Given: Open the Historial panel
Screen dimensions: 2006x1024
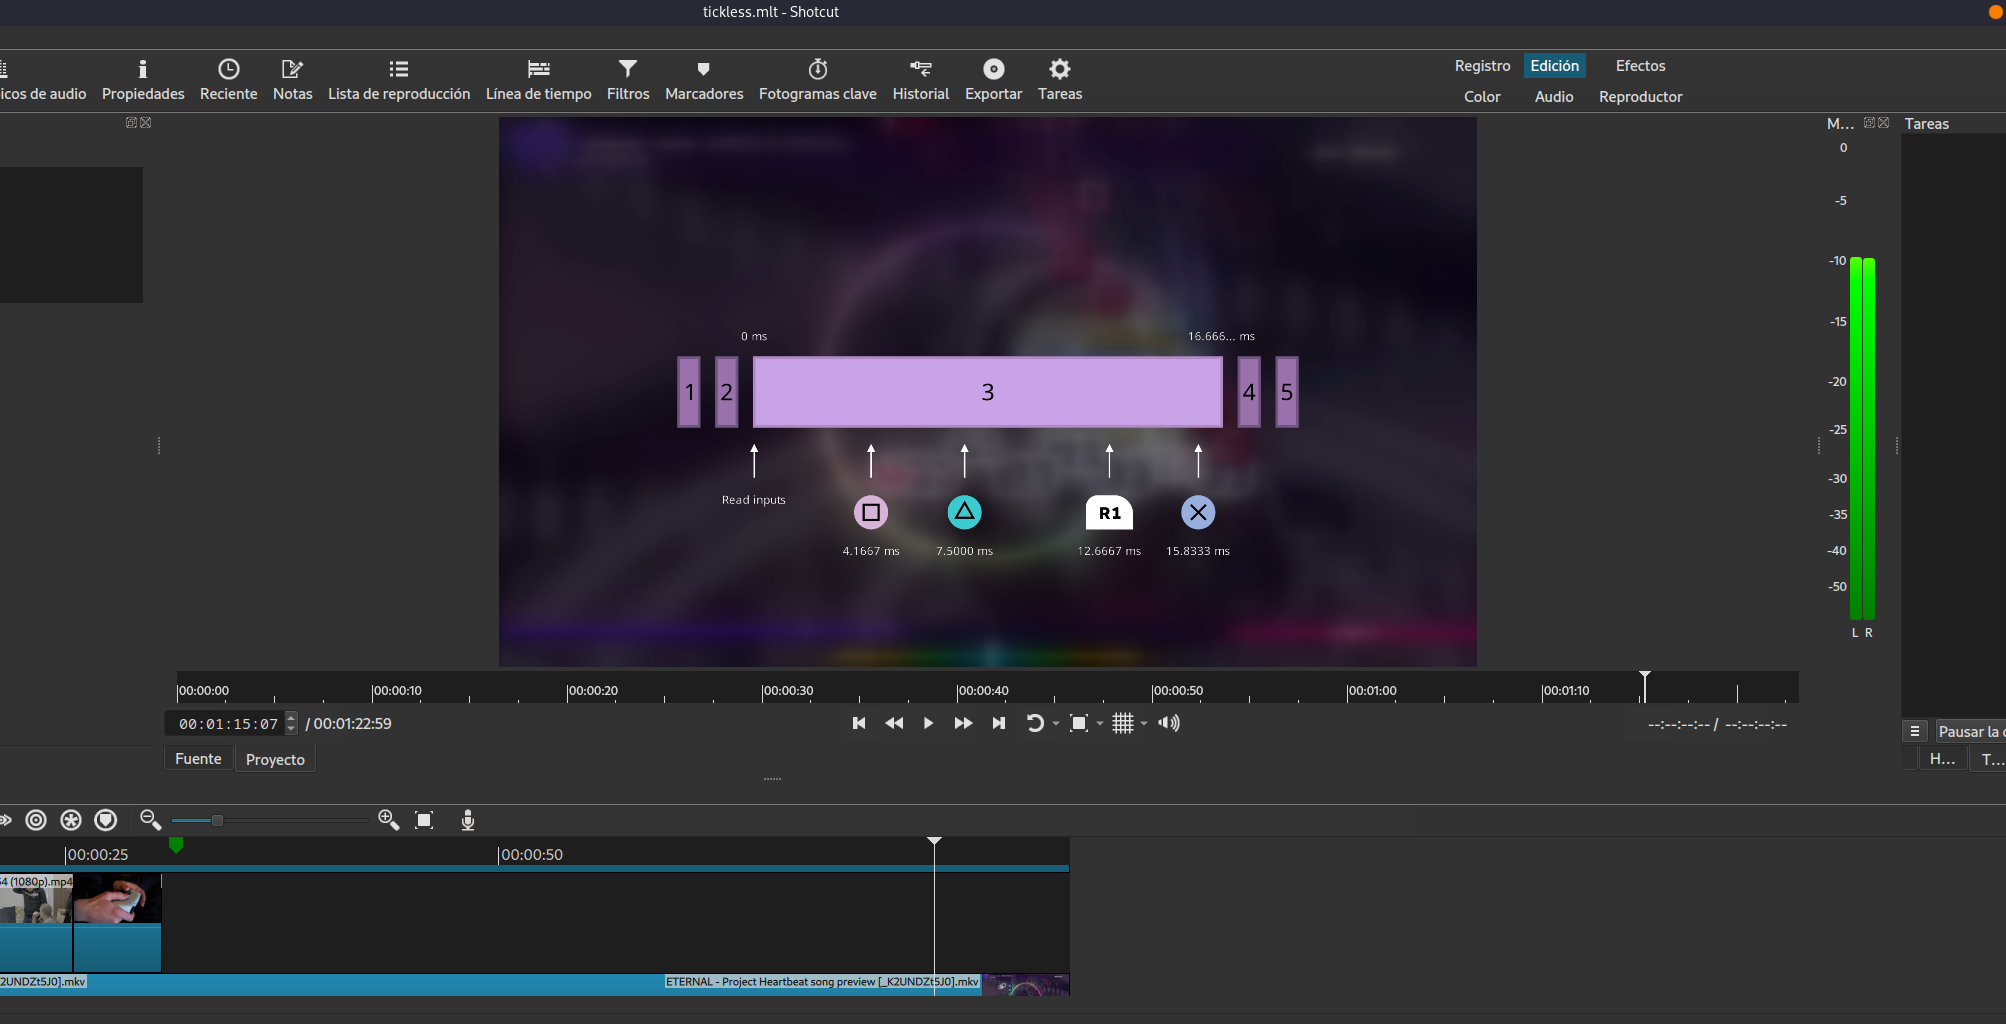Looking at the screenshot, I should [x=920, y=80].
